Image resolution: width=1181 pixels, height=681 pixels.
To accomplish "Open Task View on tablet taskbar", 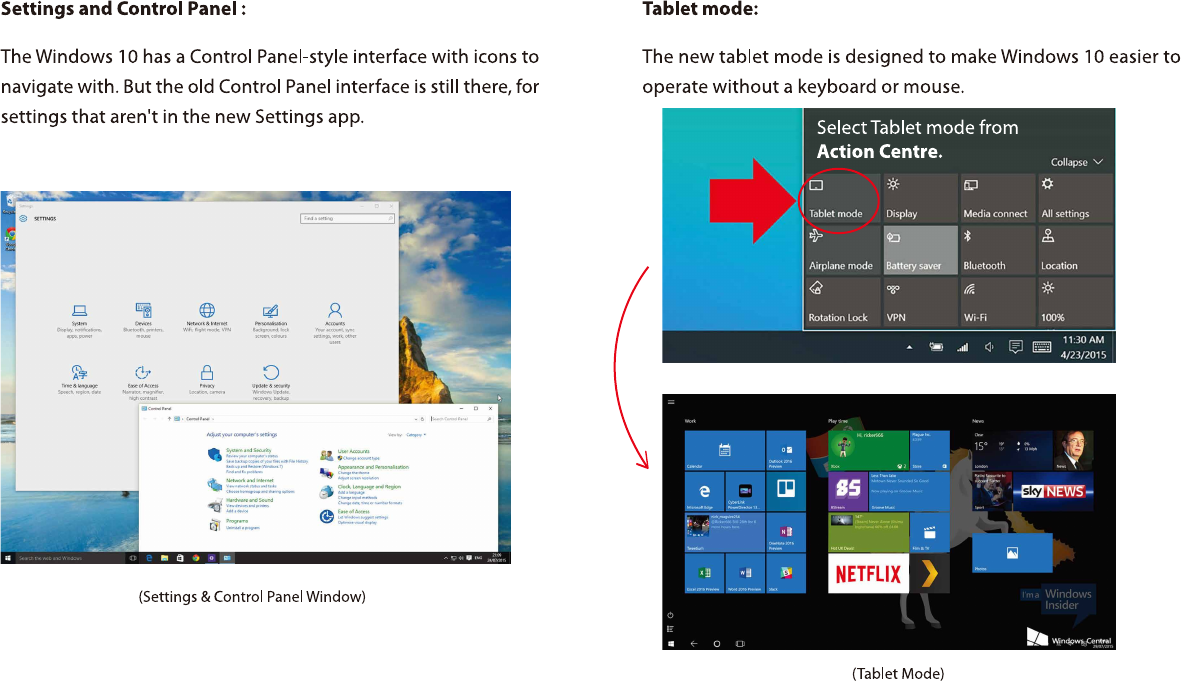I will [x=740, y=644].
